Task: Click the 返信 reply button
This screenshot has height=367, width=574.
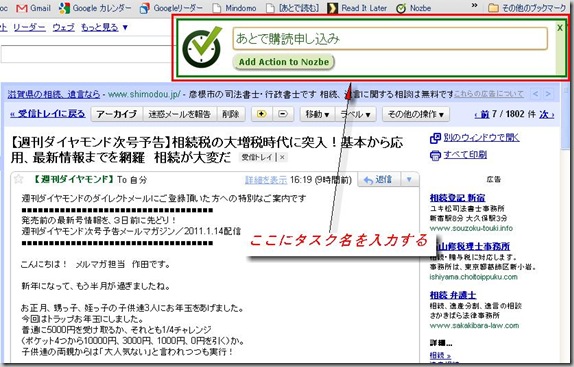Action: click(378, 180)
